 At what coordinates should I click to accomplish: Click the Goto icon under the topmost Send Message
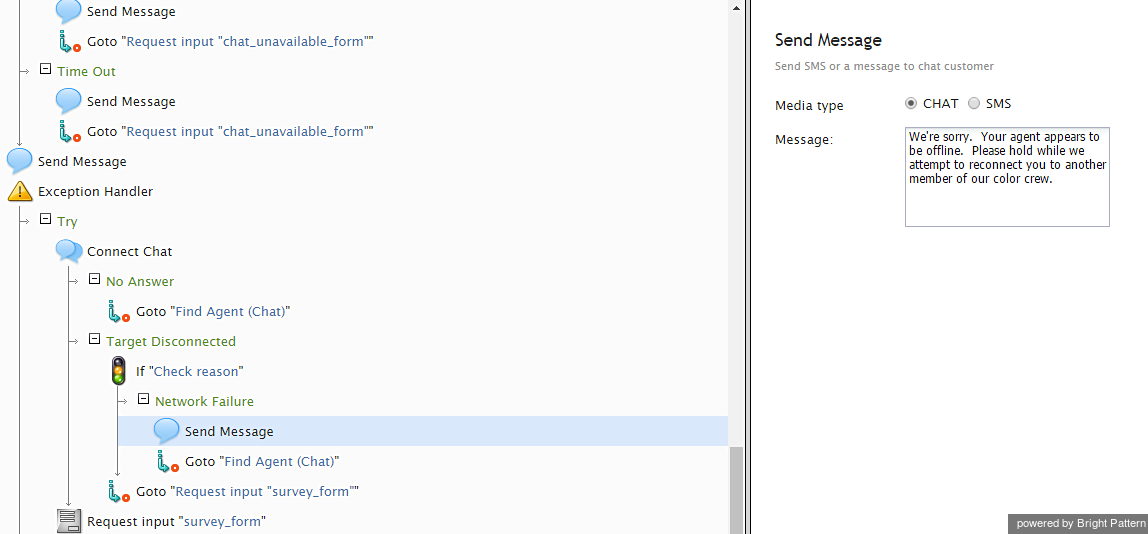pos(69,42)
